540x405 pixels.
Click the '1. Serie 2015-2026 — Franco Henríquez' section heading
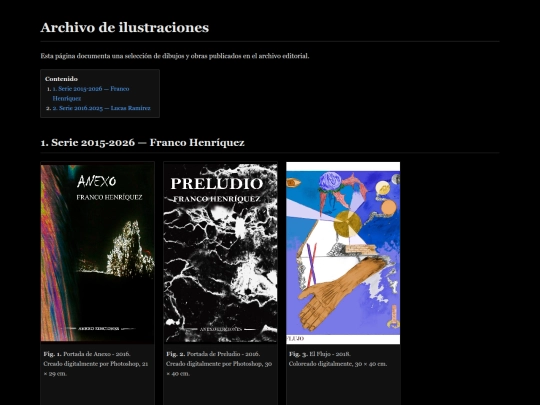[x=143, y=142]
